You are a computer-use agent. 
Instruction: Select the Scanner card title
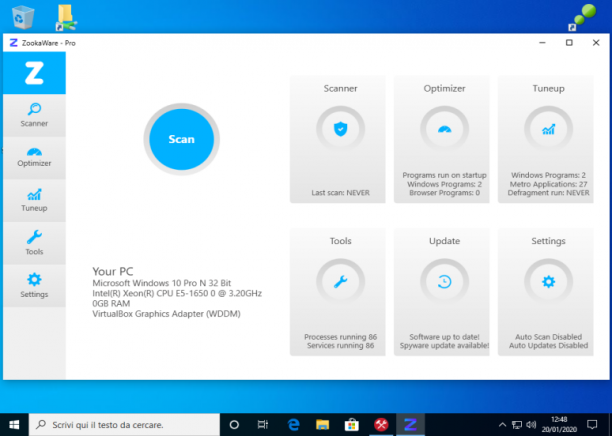click(340, 89)
